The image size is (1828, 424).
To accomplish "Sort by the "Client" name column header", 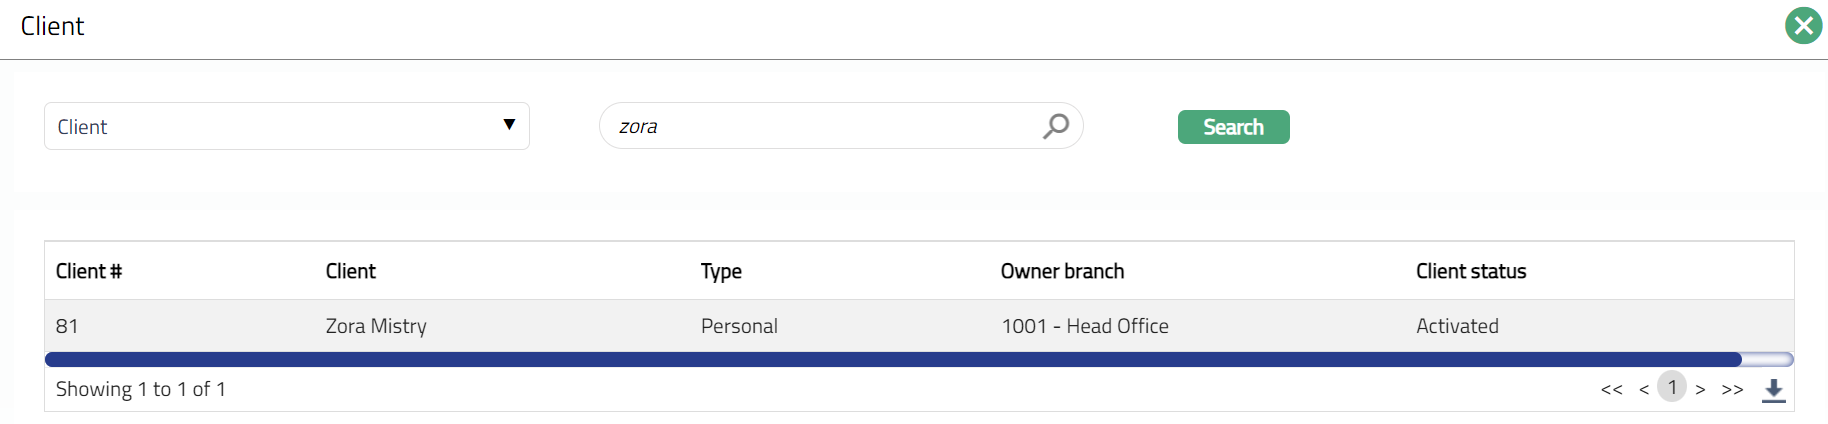I will coord(351,271).
